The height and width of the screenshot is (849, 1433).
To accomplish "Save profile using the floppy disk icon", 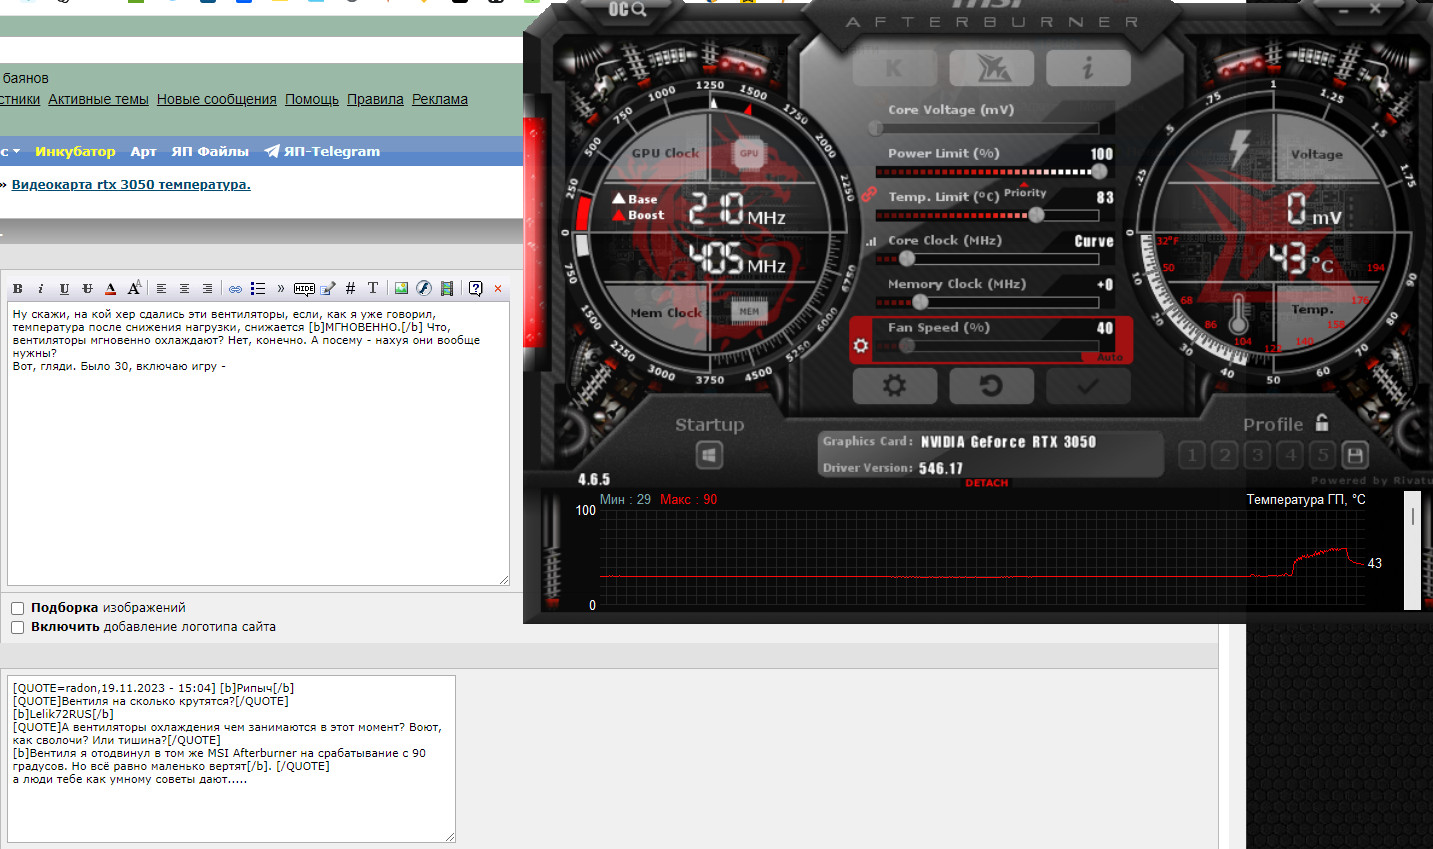I will tap(1355, 456).
